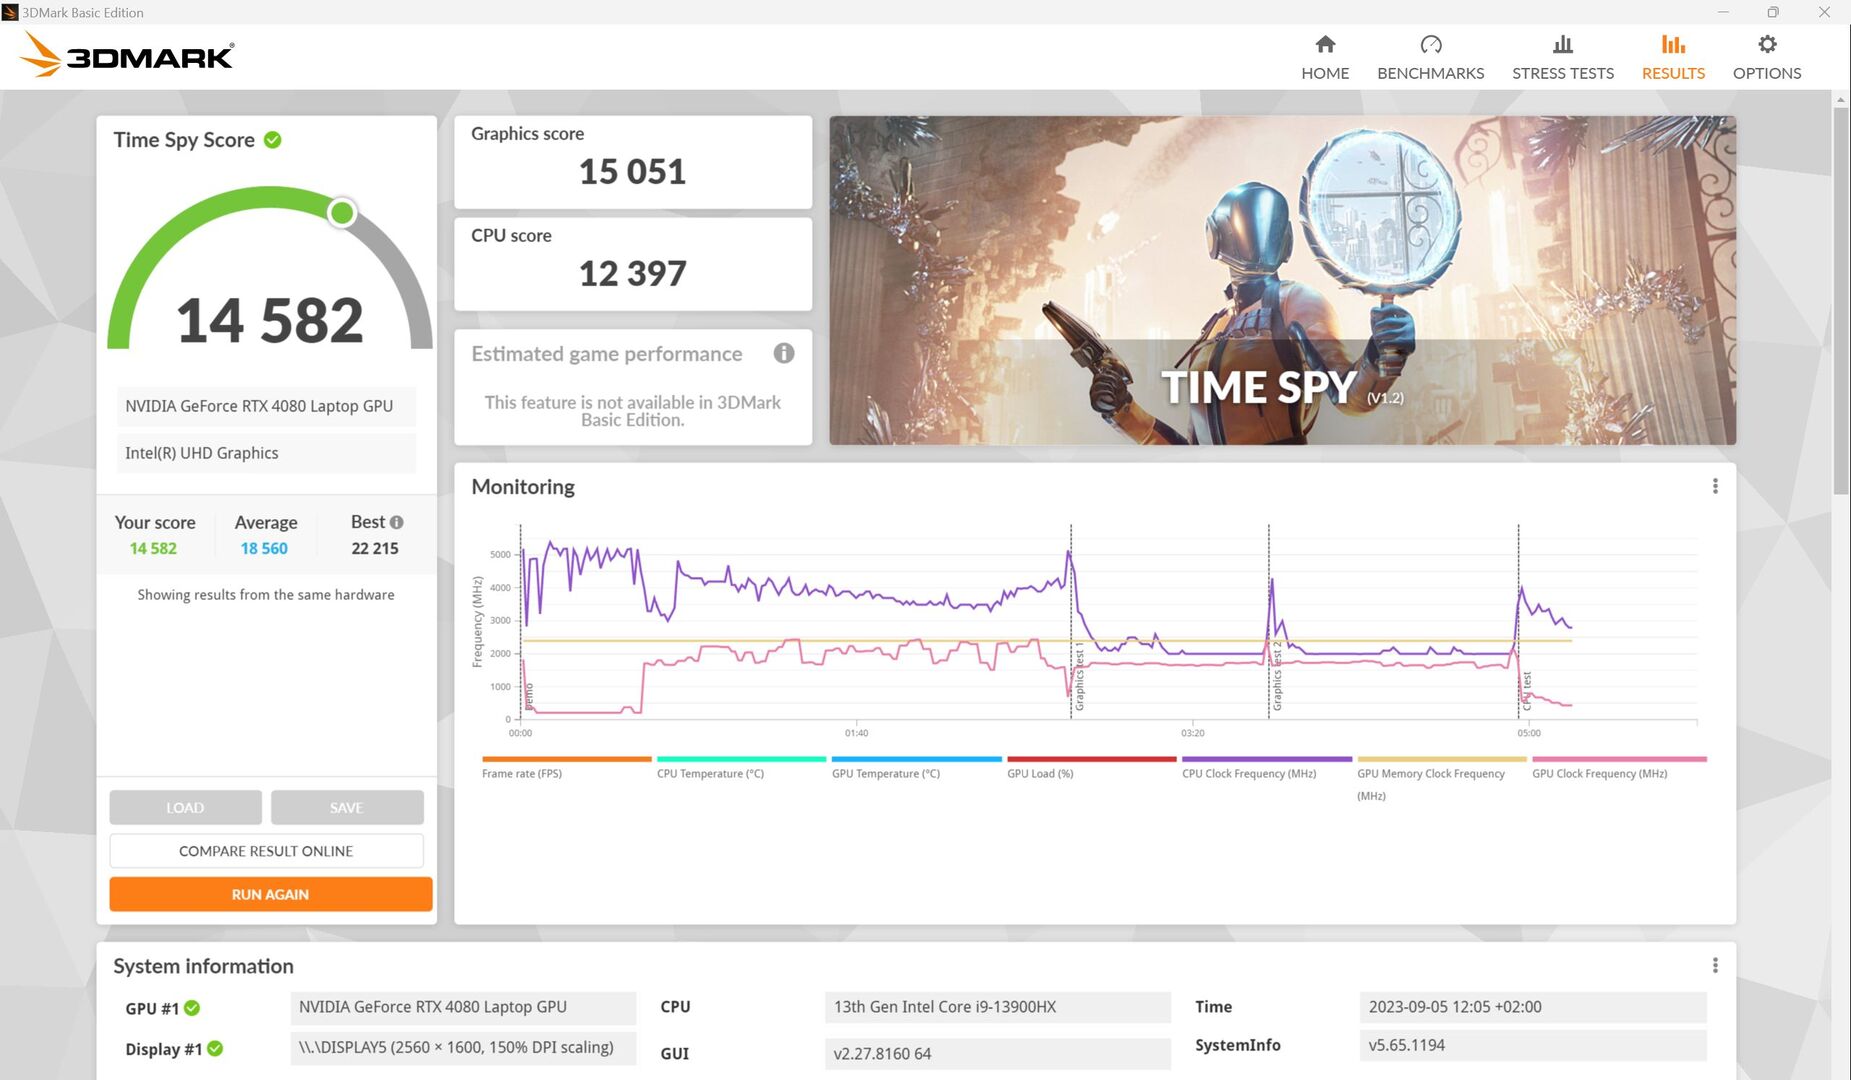Click the 3DMark logo
This screenshot has height=1080, width=1851.
tap(127, 54)
